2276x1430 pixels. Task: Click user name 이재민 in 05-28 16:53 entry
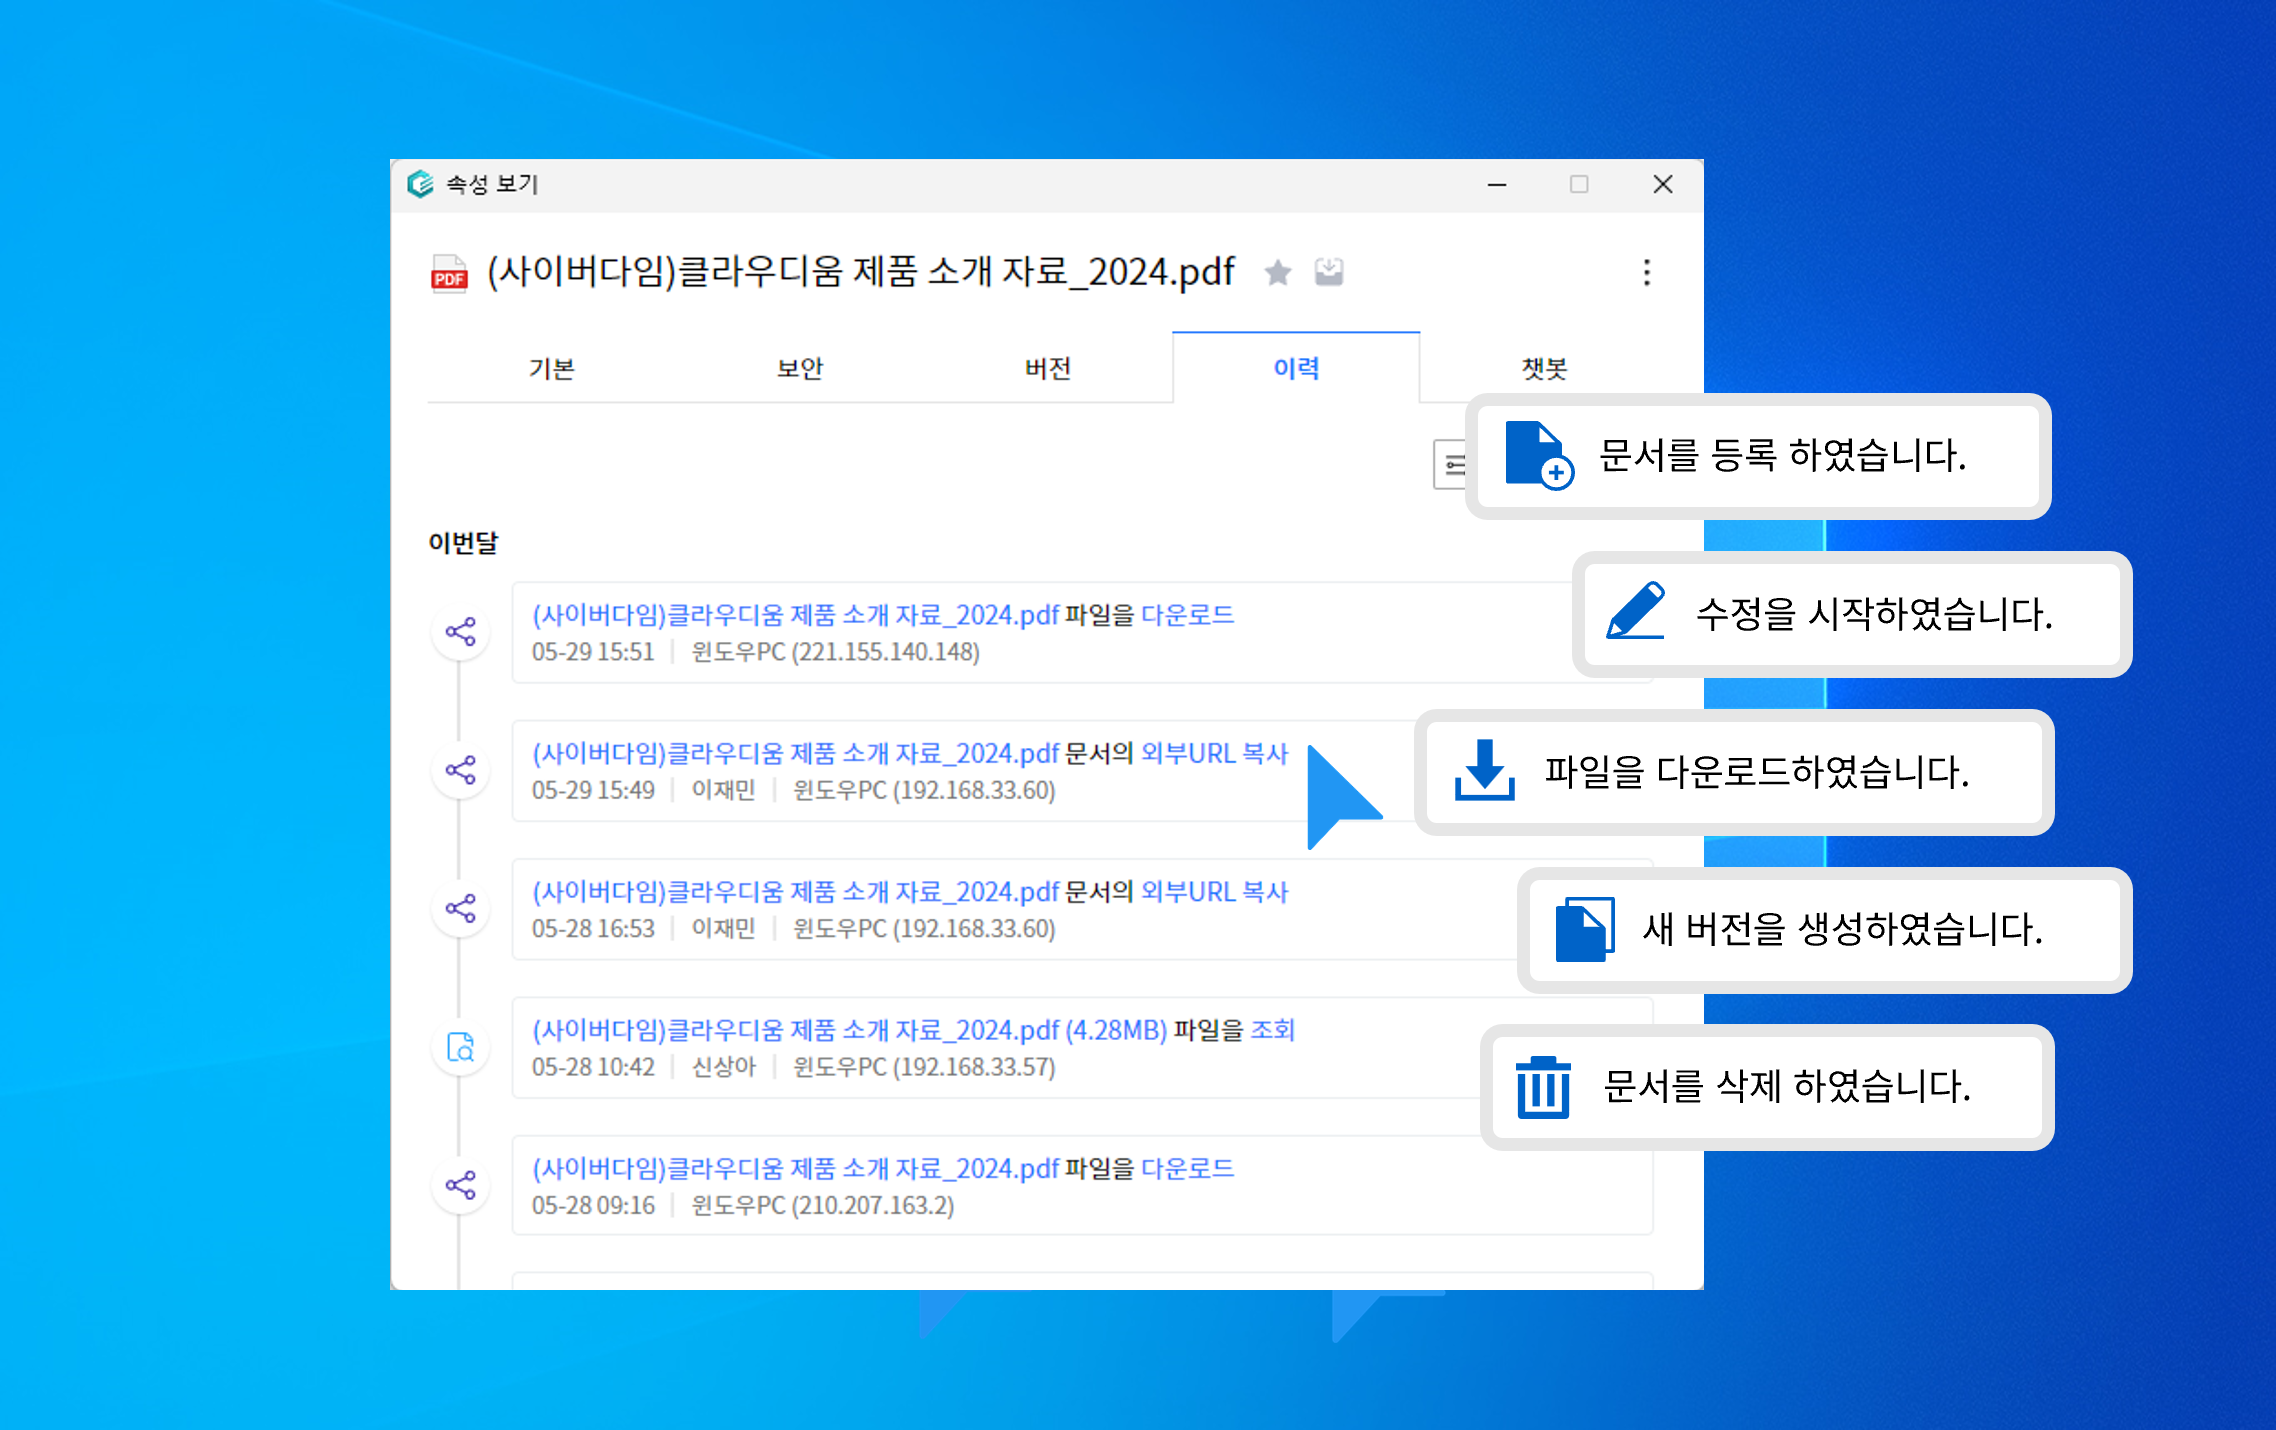coord(724,928)
